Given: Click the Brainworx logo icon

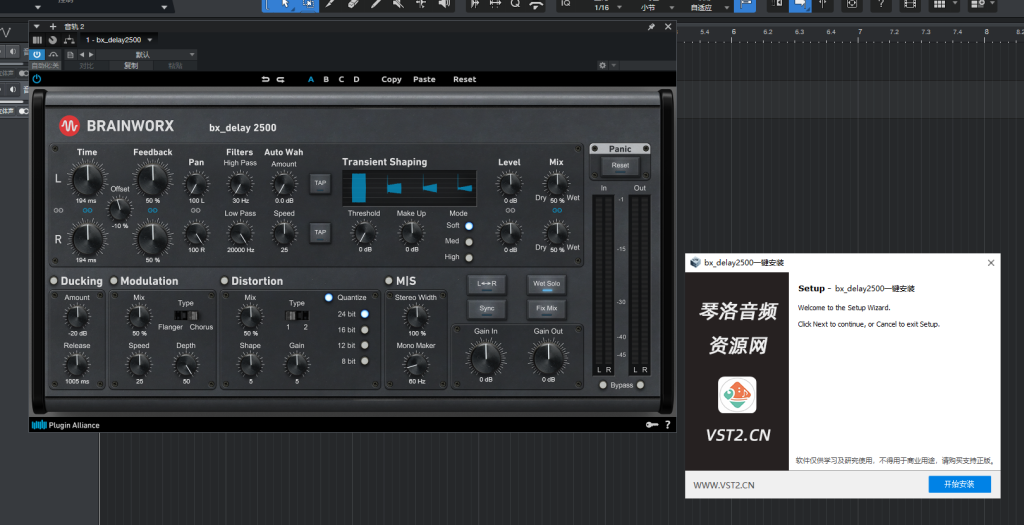Looking at the screenshot, I should click(69, 125).
